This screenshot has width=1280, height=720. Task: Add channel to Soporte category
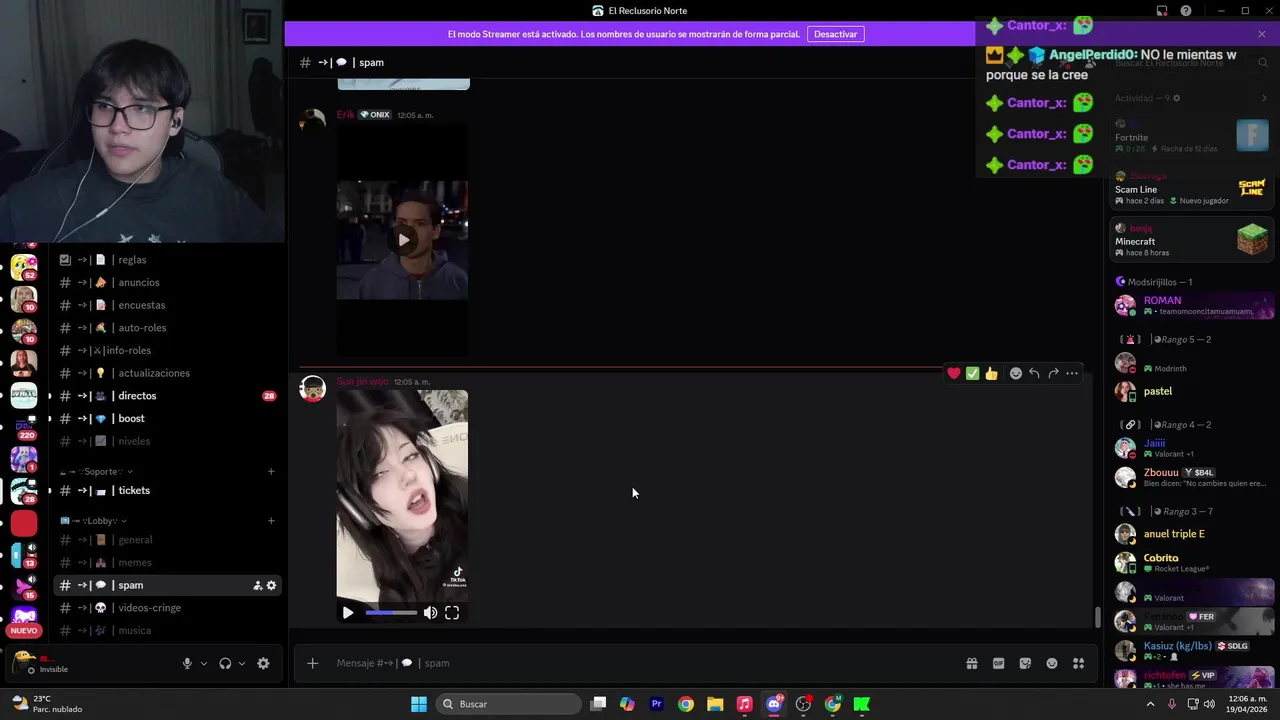pyautogui.click(x=271, y=471)
